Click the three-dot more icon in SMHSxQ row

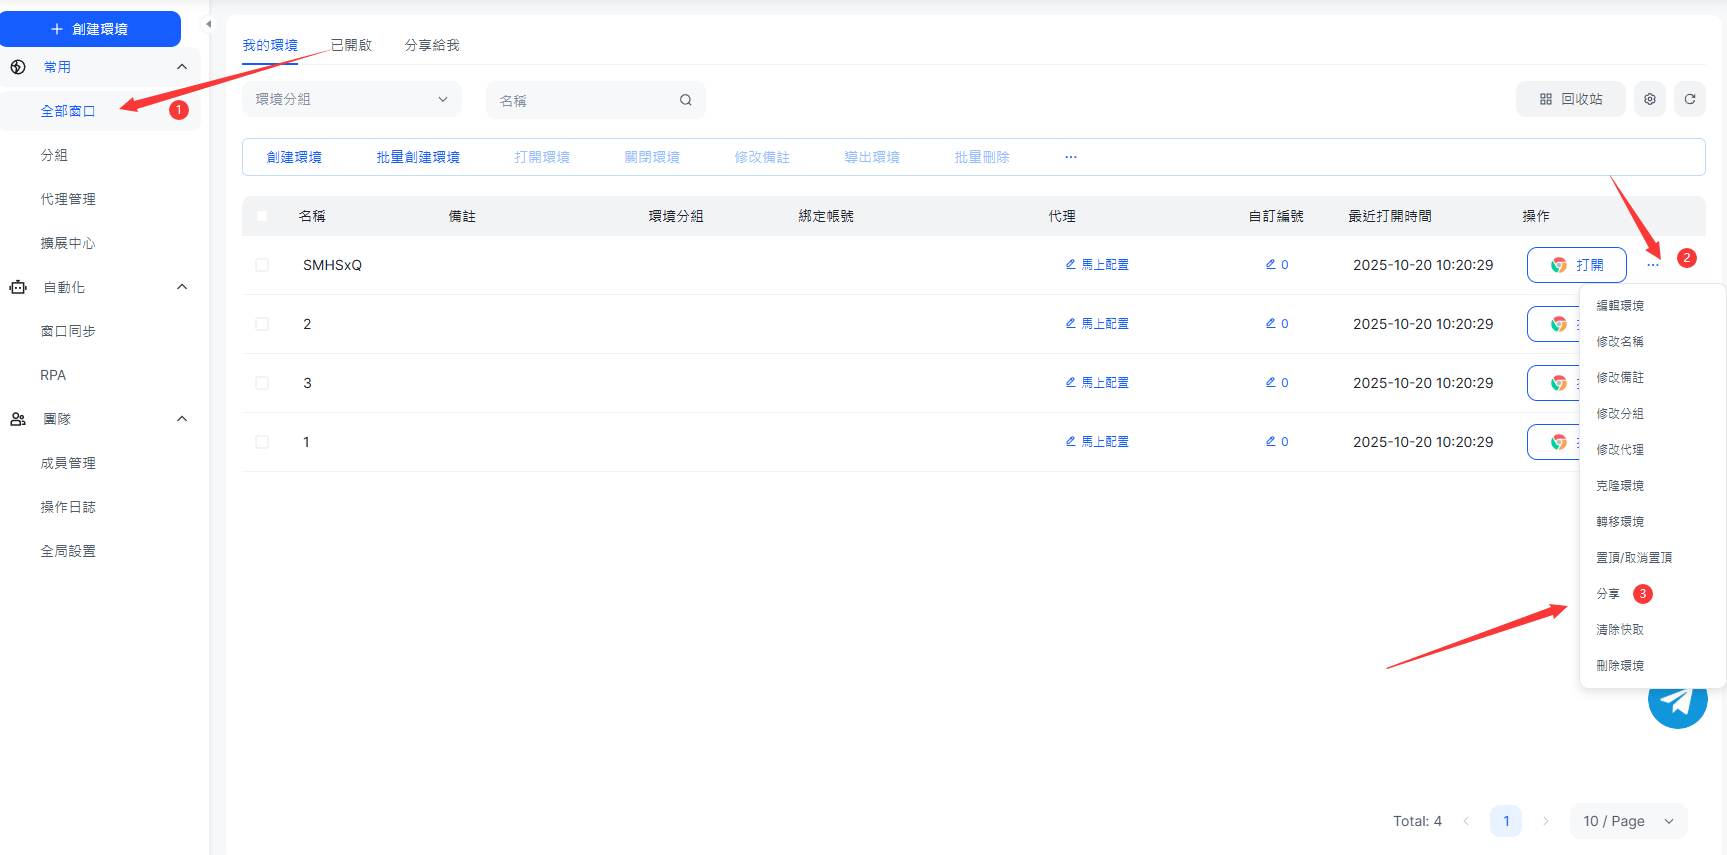(1653, 265)
